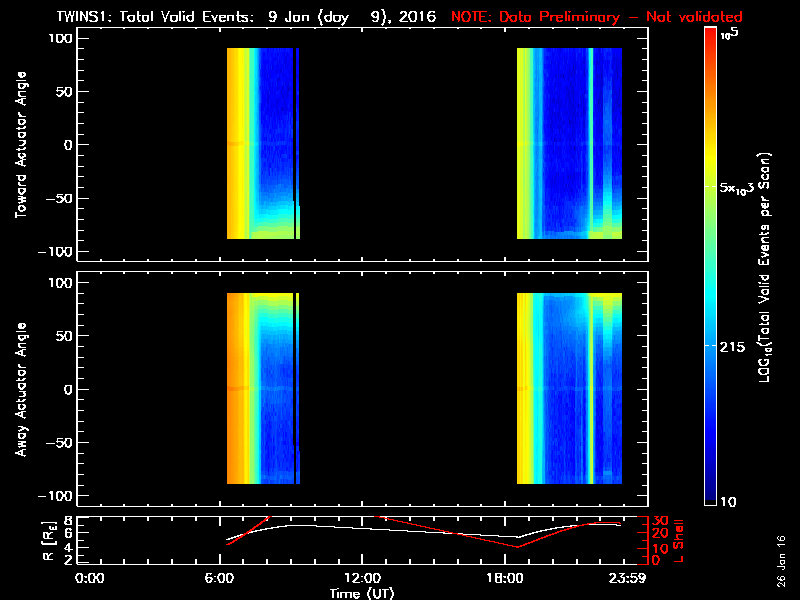This screenshot has height=600, width=800.
Task: Click the 0:00 time tick label
Action: point(90,578)
